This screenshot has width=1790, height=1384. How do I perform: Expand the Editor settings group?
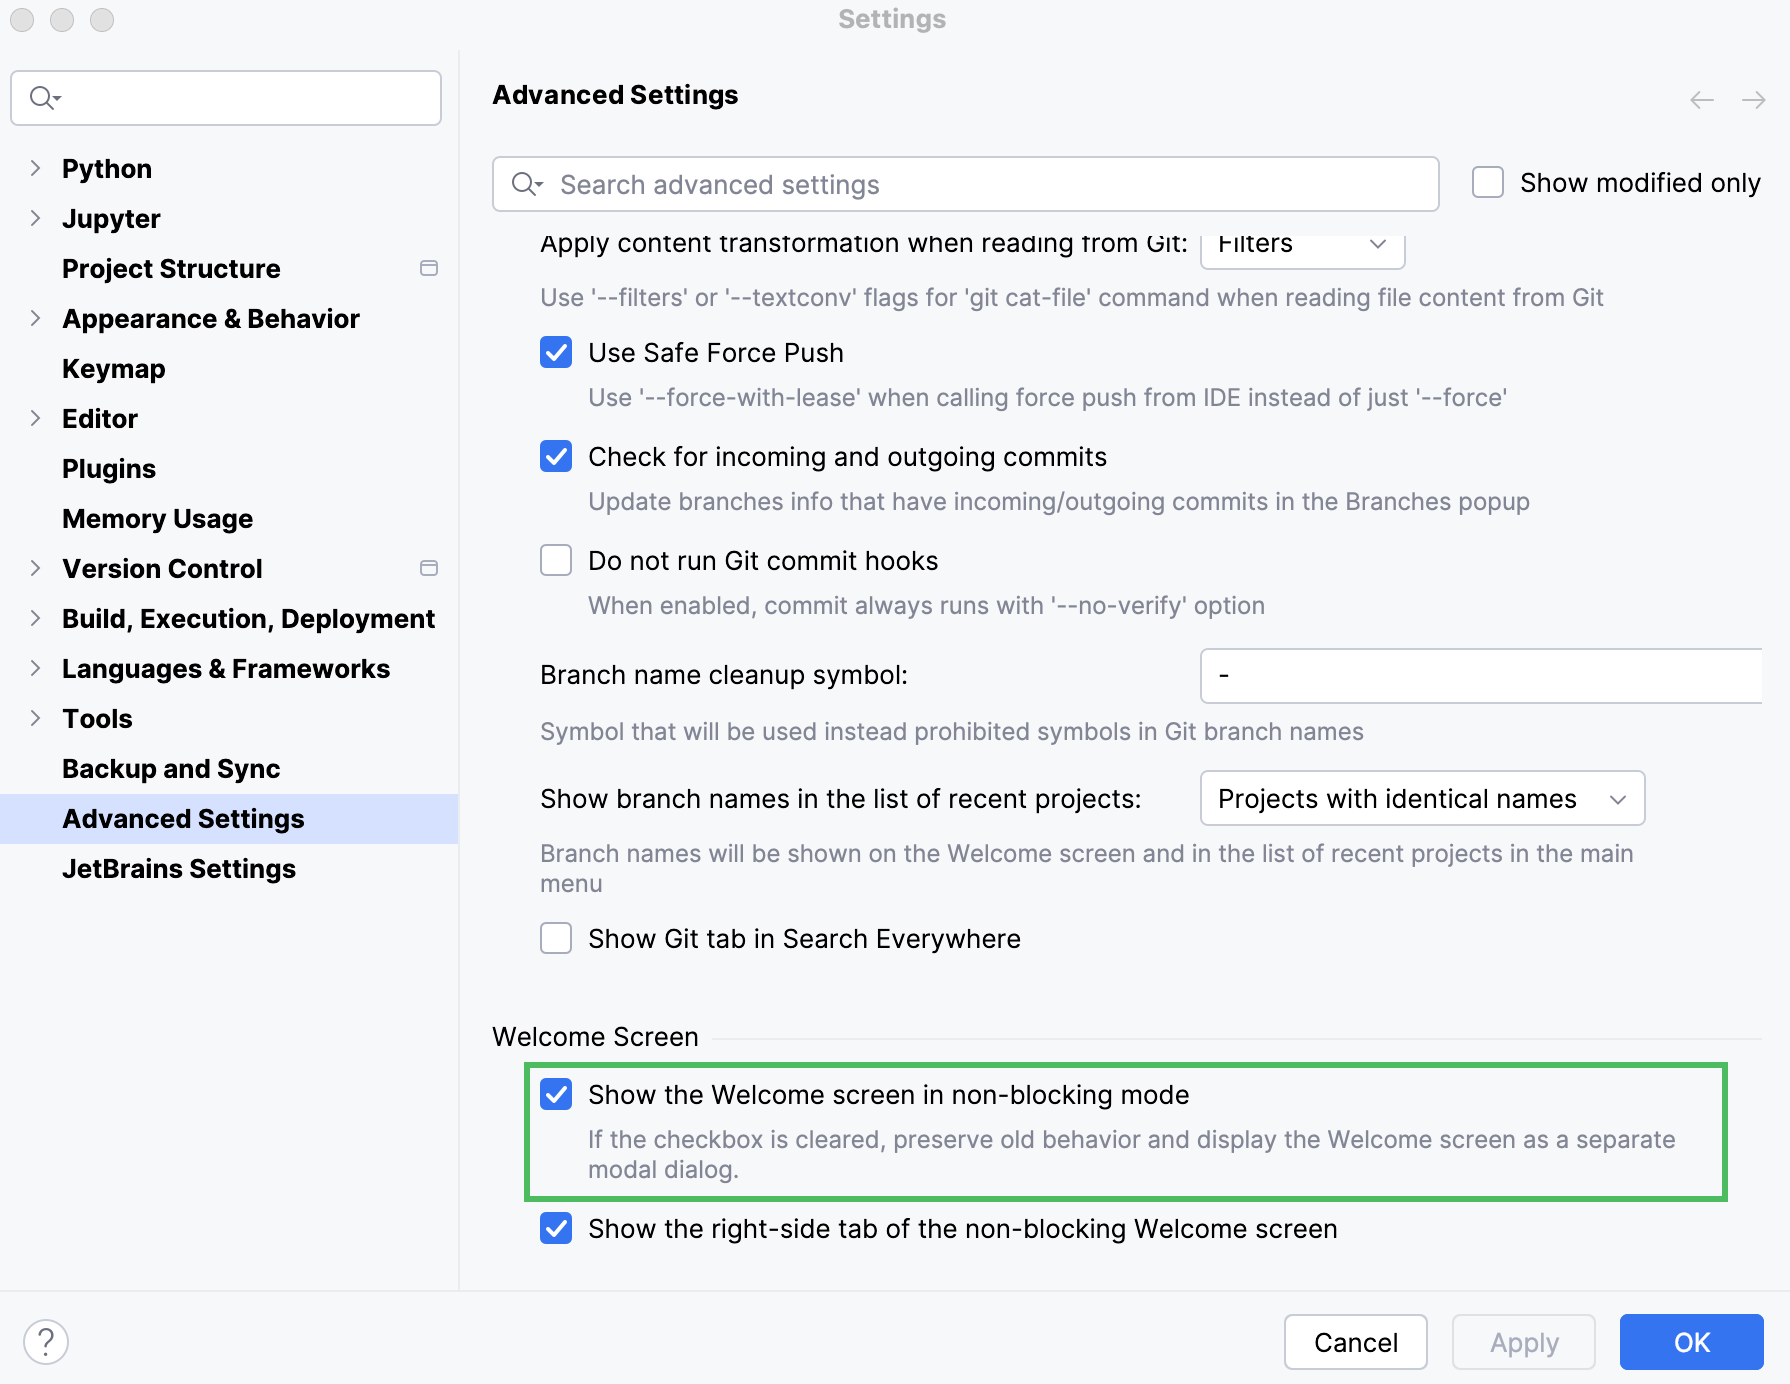tap(36, 418)
